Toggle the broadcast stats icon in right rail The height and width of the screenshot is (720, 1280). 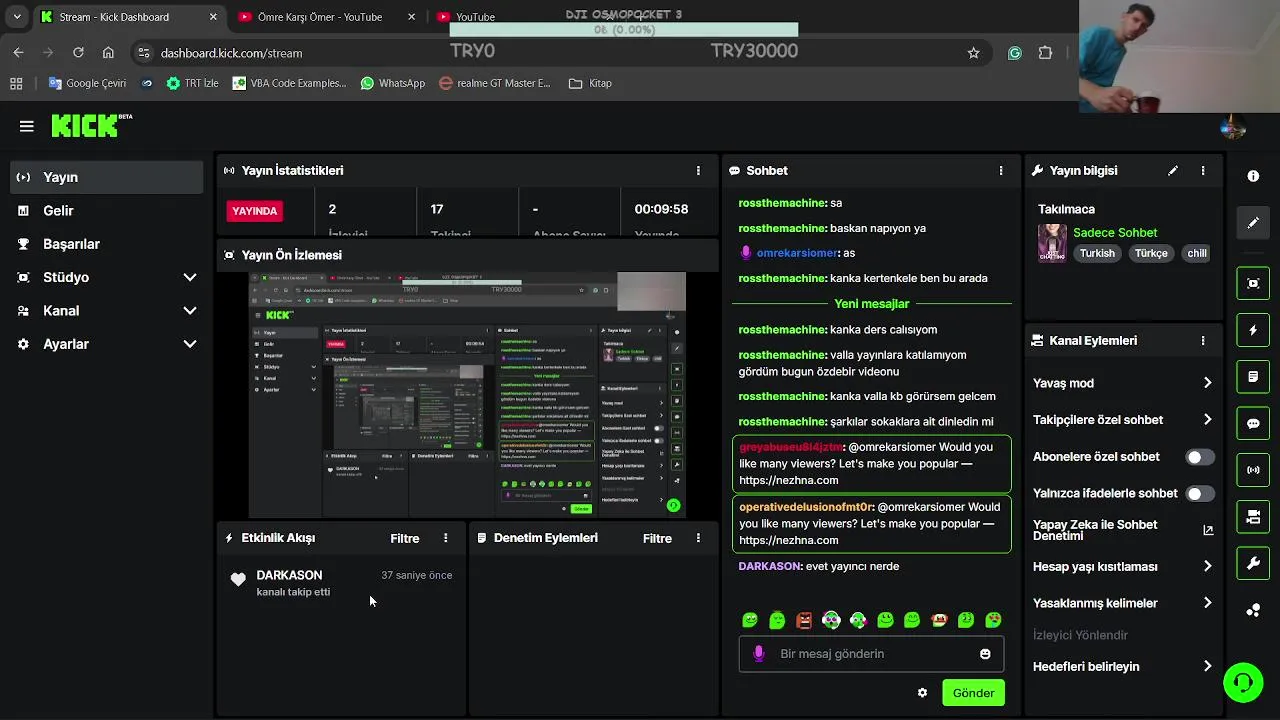pyautogui.click(x=1253, y=470)
